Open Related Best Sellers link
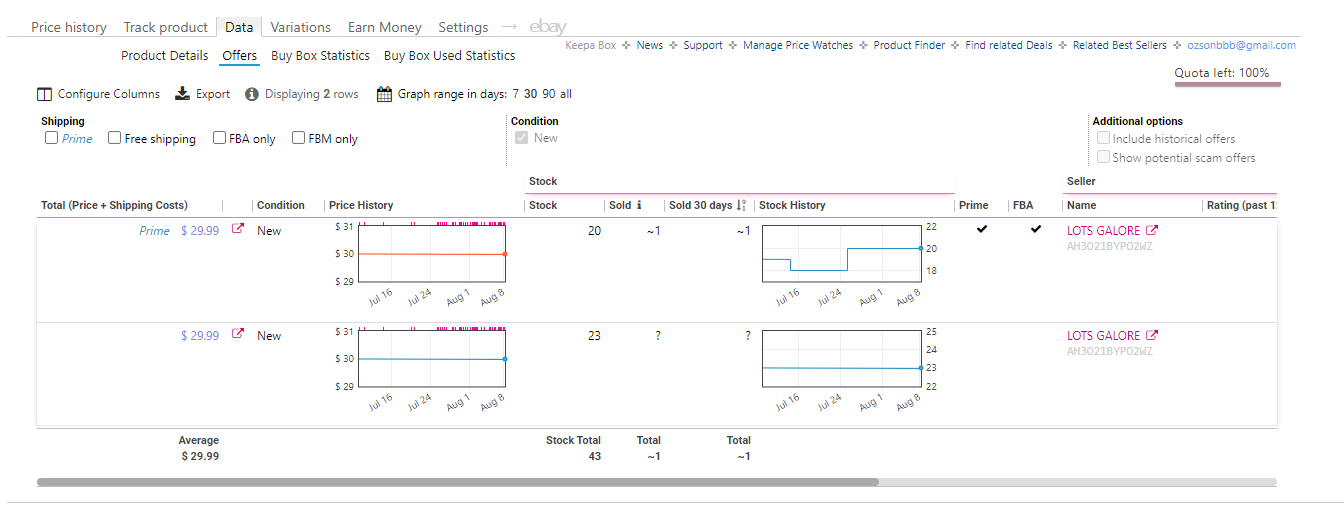Image resolution: width=1344 pixels, height=507 pixels. [x=1120, y=45]
